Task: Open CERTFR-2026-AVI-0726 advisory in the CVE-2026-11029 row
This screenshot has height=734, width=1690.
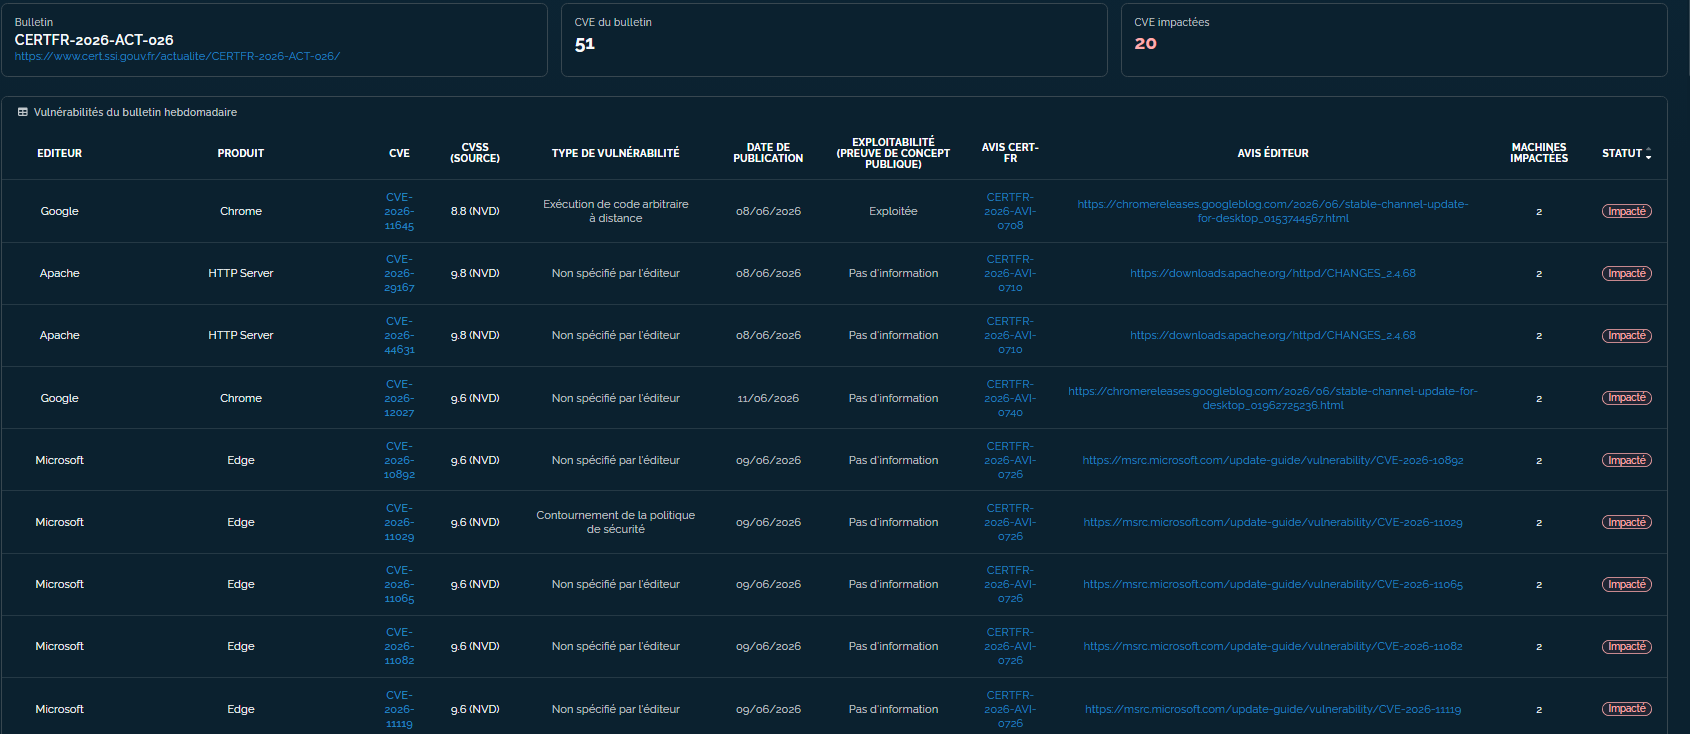Action: 1010,522
